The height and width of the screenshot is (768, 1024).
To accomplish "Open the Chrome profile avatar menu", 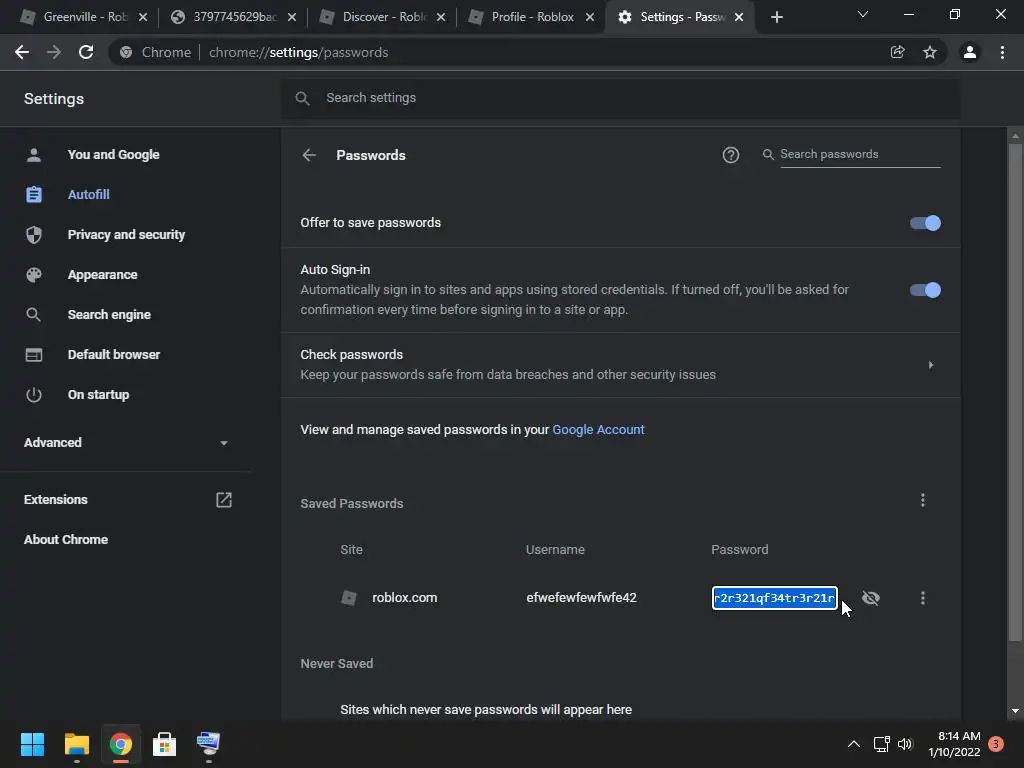I will 970,52.
